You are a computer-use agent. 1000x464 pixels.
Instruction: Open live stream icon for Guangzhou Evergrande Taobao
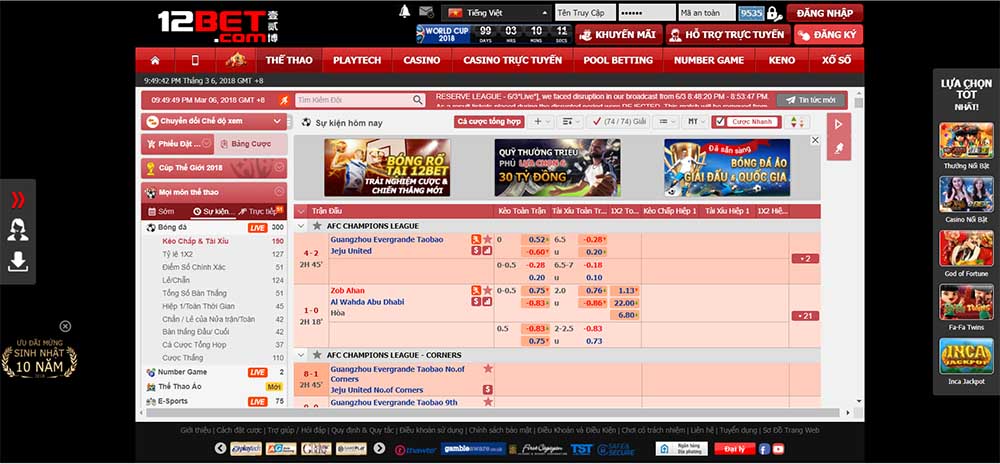tap(476, 239)
